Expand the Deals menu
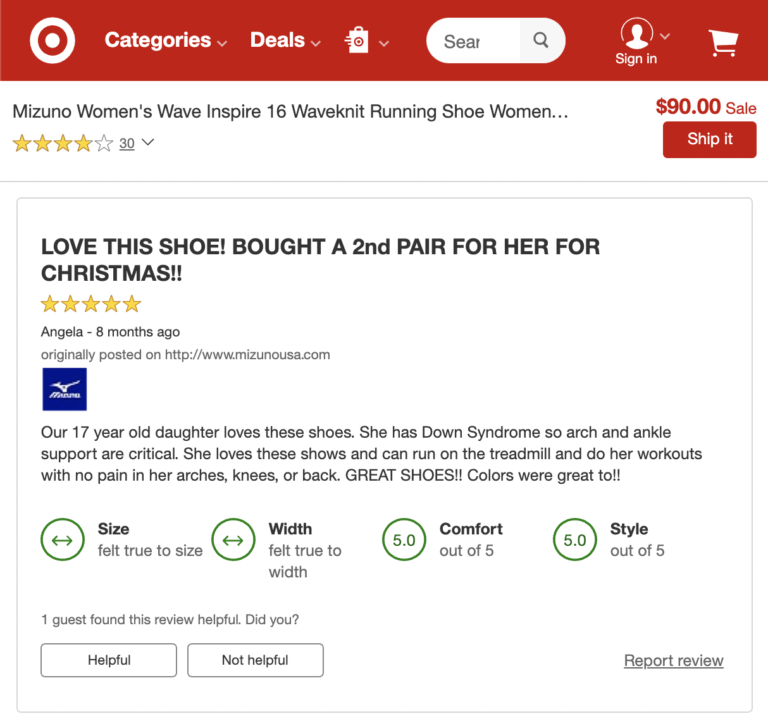768x721 pixels. click(285, 41)
